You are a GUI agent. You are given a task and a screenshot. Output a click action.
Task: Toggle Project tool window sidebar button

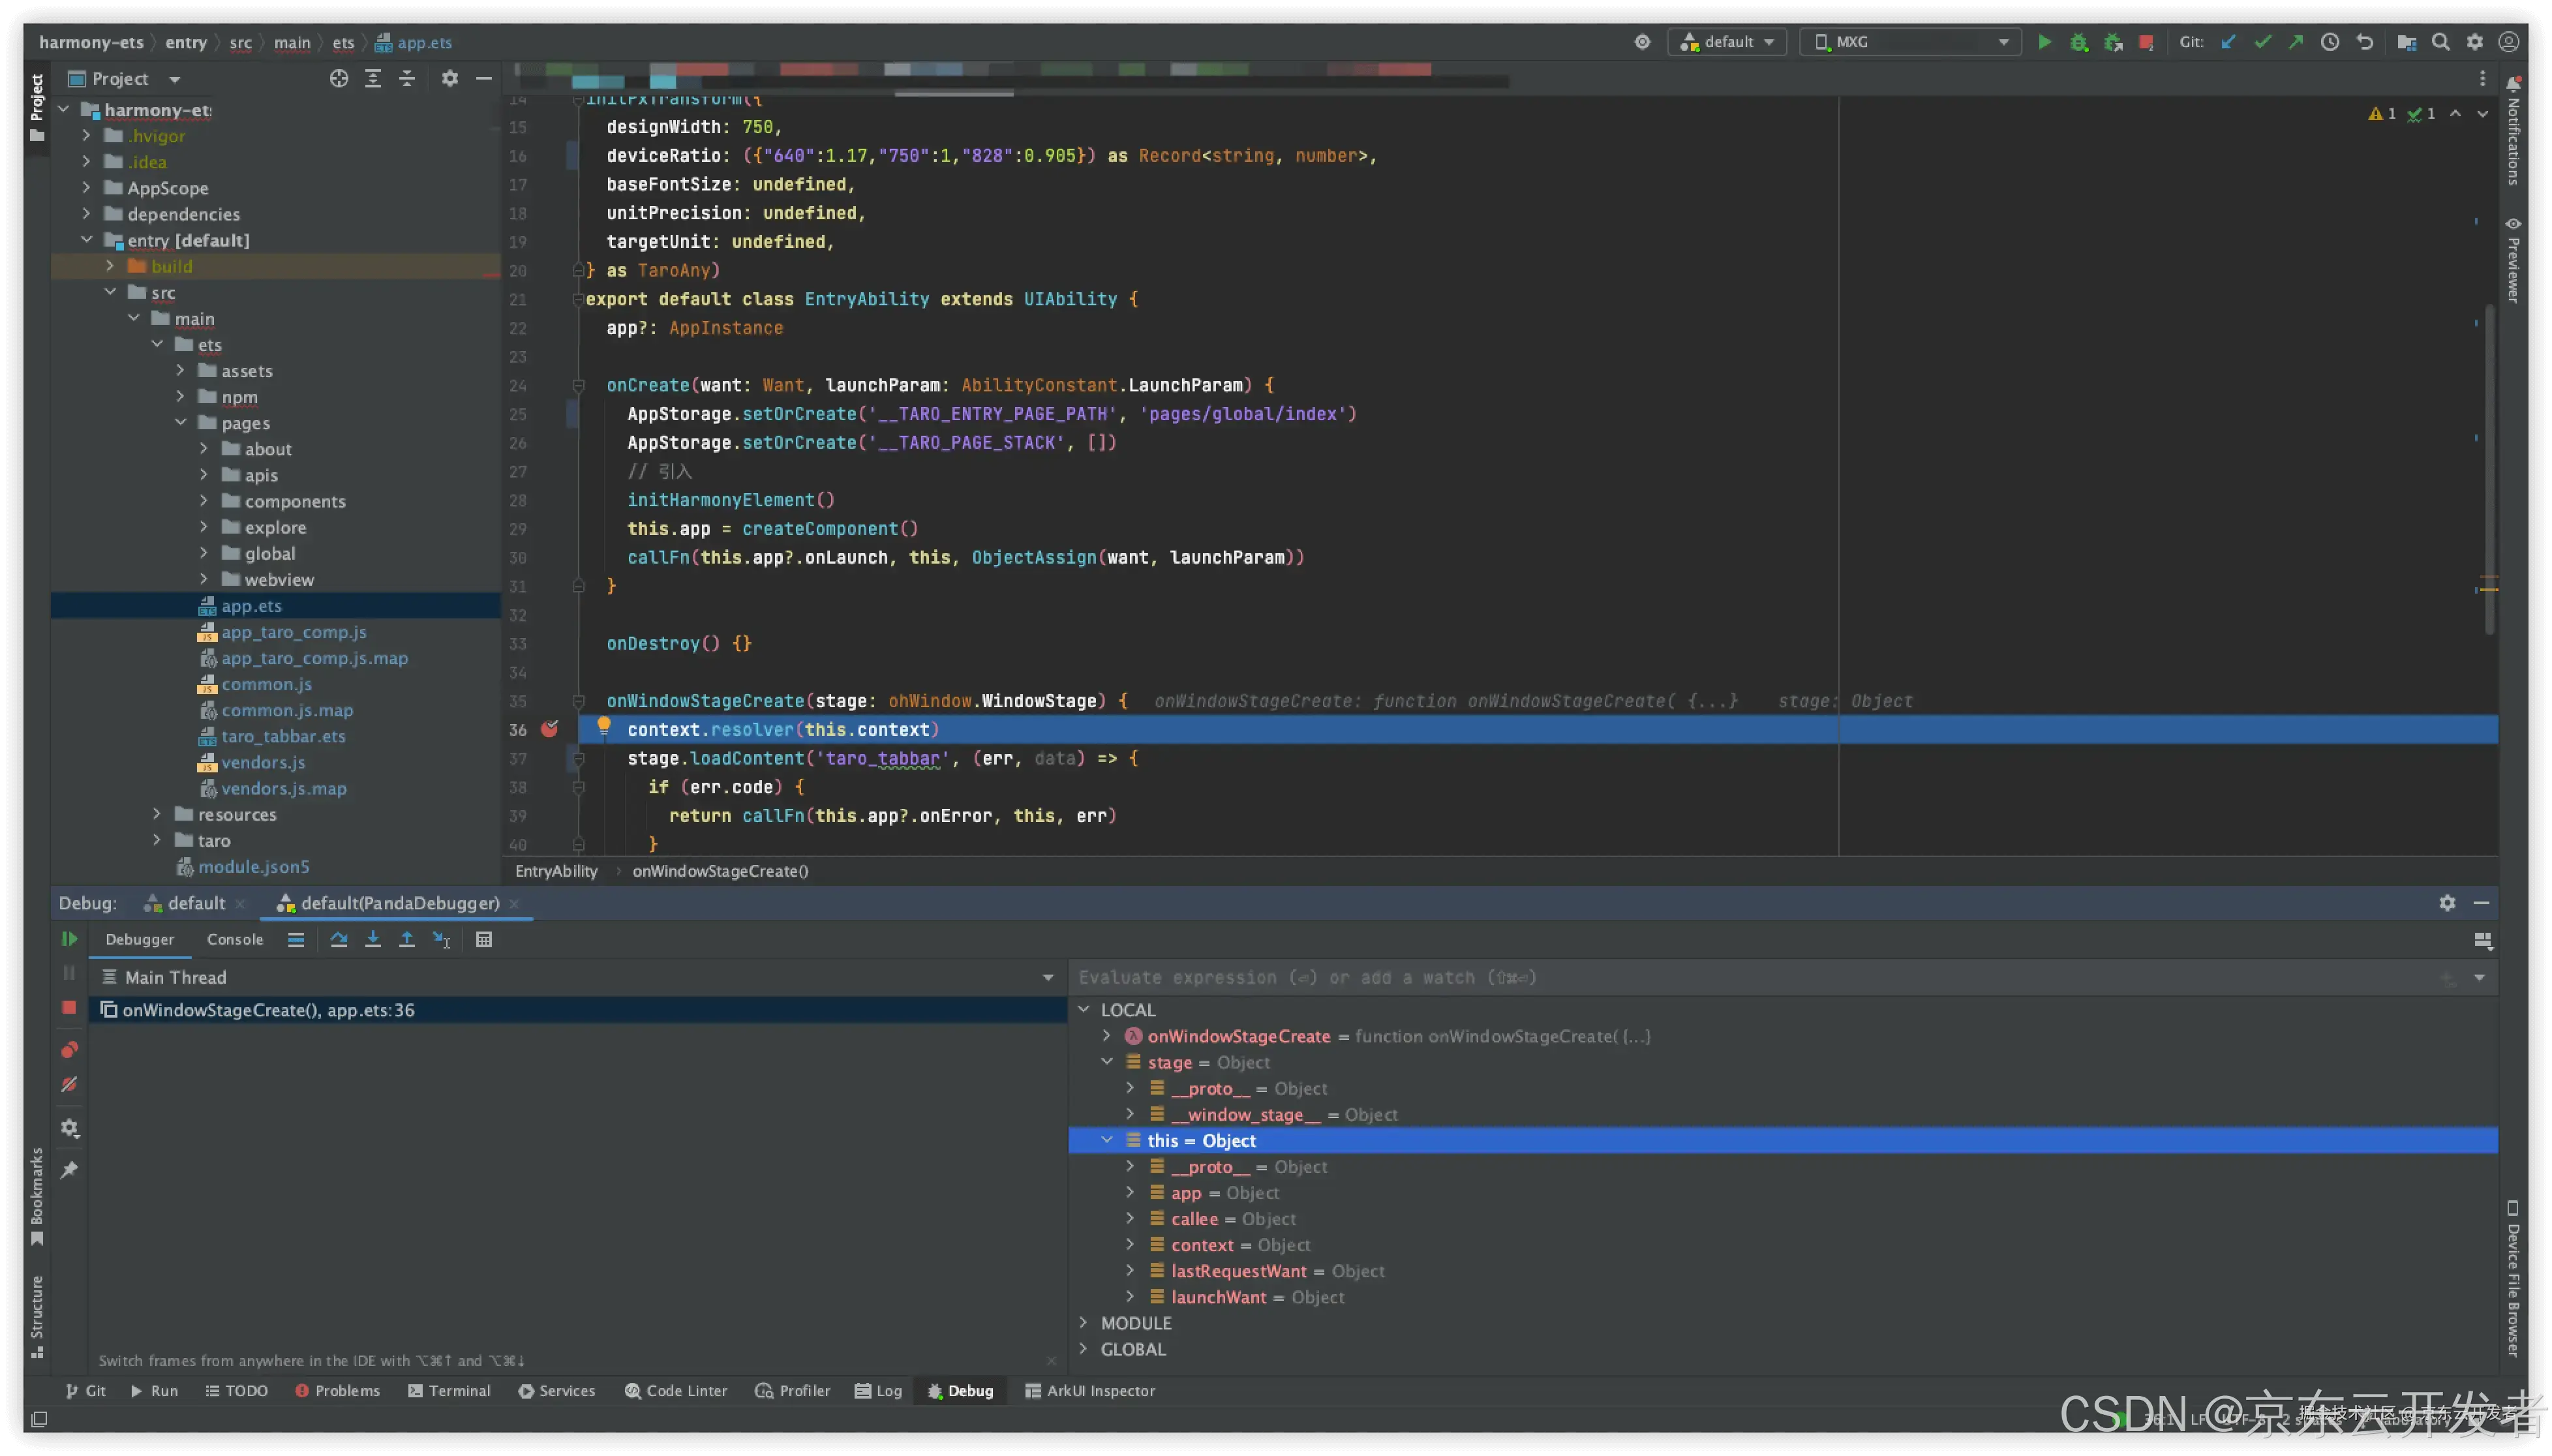(37, 107)
